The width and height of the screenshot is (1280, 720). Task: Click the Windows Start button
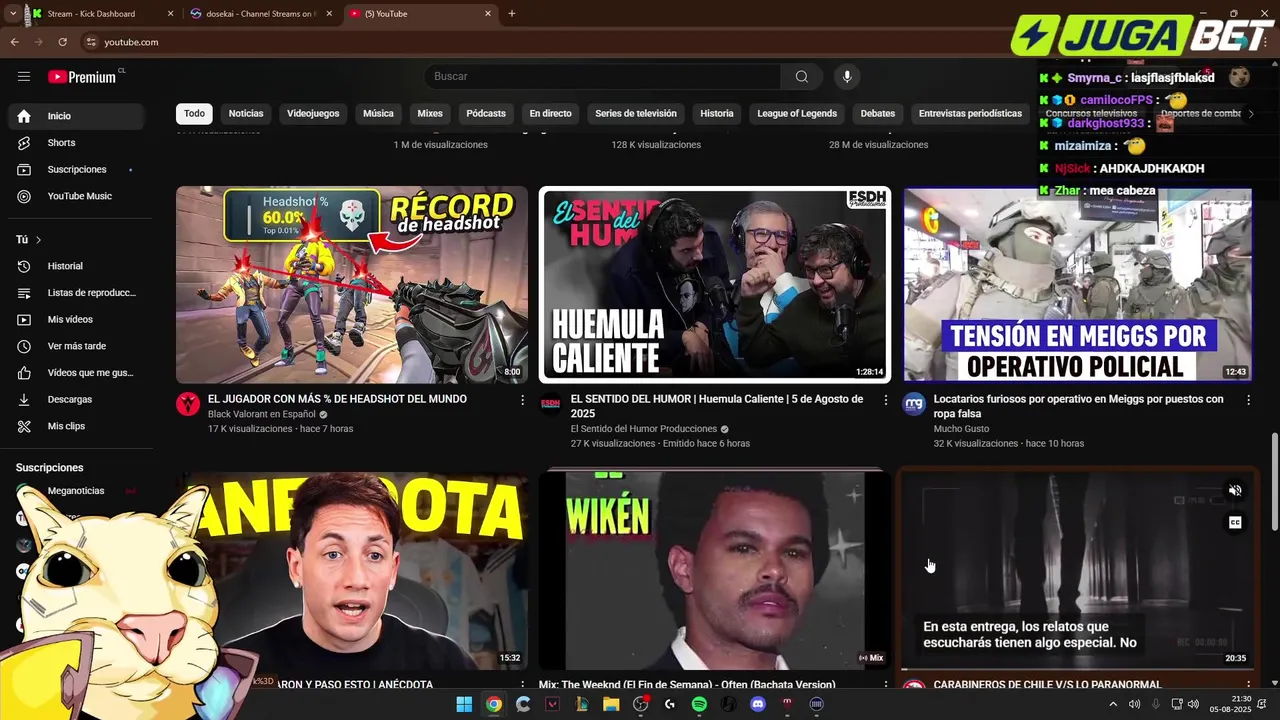click(464, 704)
